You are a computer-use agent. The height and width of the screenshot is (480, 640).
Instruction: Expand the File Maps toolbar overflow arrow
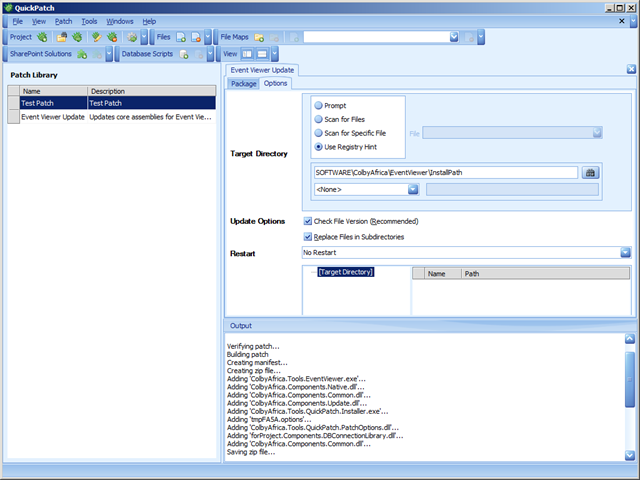[x=481, y=37]
